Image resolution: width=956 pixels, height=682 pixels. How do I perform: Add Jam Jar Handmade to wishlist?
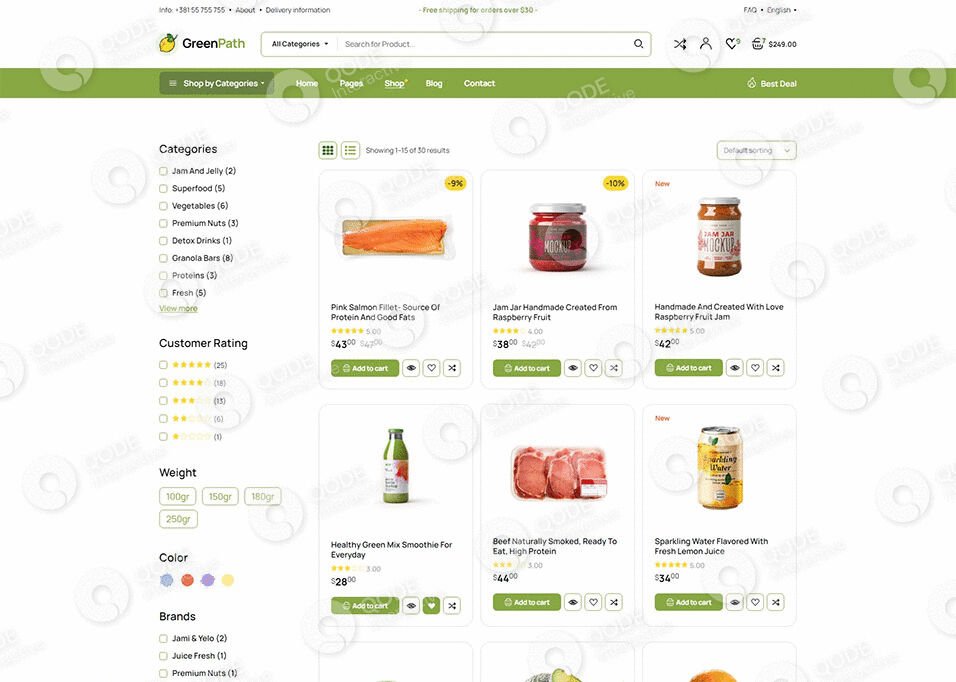point(593,368)
